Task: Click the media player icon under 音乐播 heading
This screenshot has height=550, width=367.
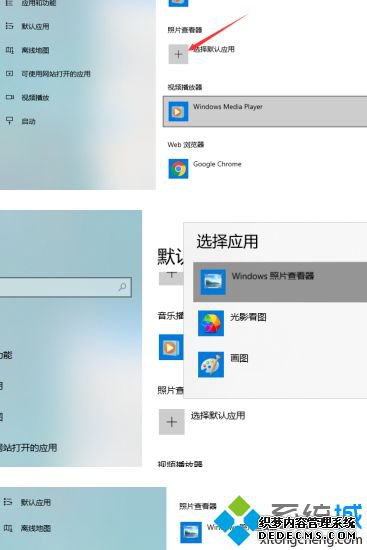Action: [x=171, y=347]
